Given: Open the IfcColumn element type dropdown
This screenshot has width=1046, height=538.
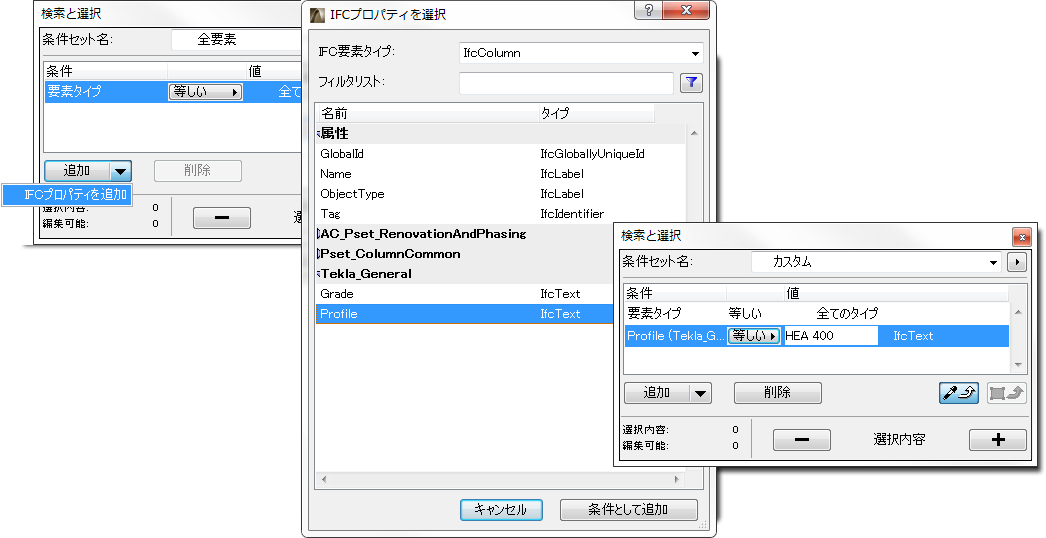Looking at the screenshot, I should point(695,53).
